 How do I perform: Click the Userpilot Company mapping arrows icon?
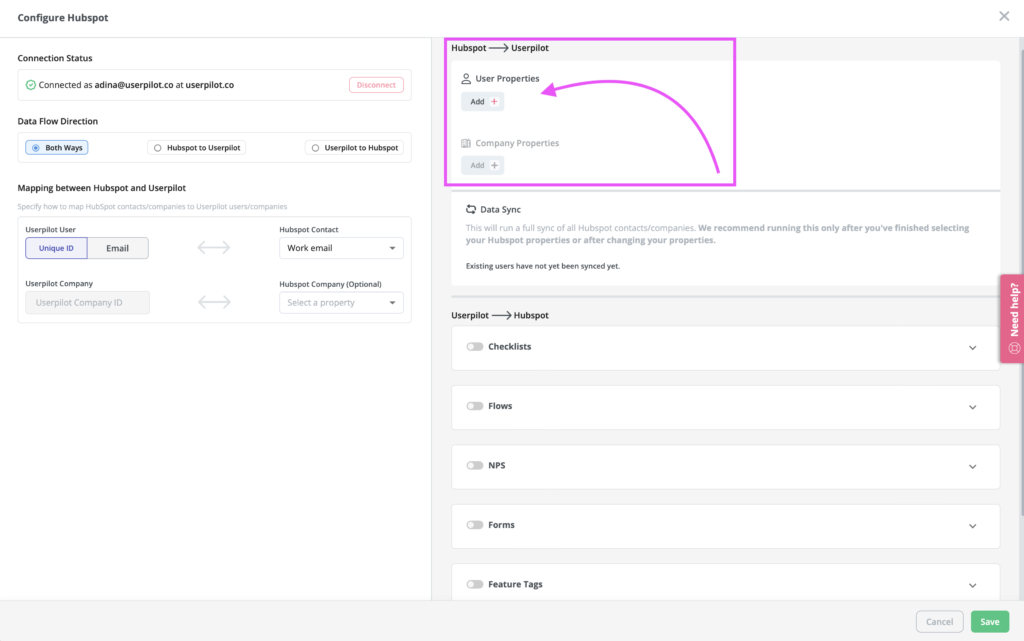point(214,302)
